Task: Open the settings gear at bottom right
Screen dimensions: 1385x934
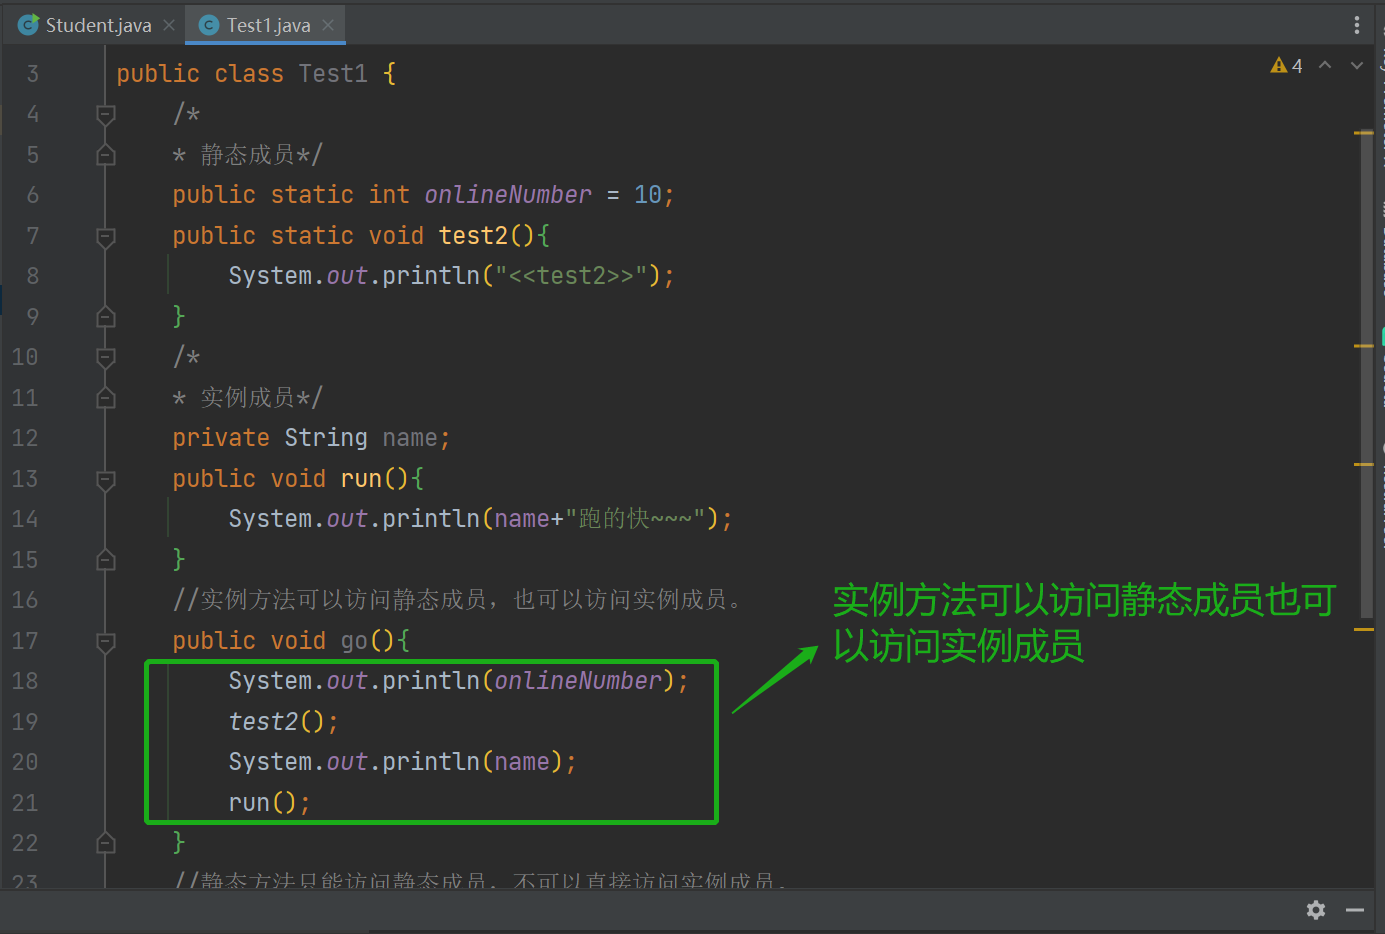Action: [x=1316, y=909]
